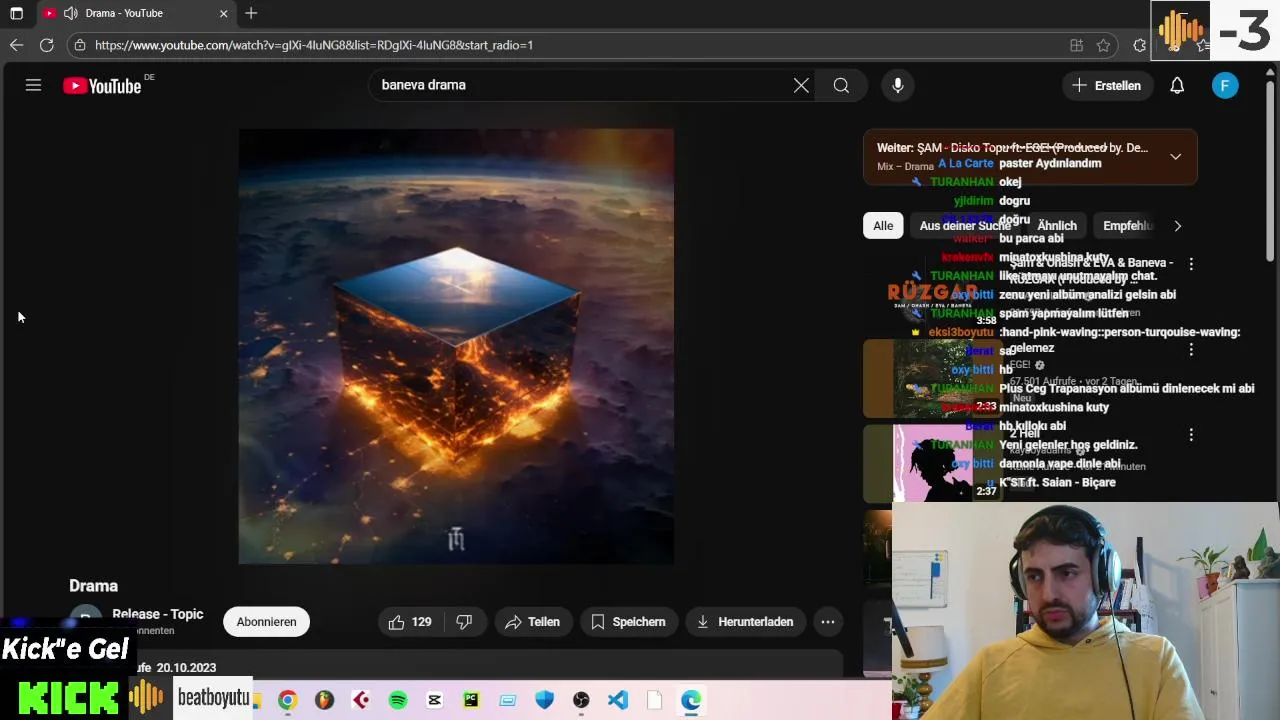This screenshot has height=720, width=1280.
Task: Launch FL Studio from the taskbar
Action: pyautogui.click(x=324, y=700)
